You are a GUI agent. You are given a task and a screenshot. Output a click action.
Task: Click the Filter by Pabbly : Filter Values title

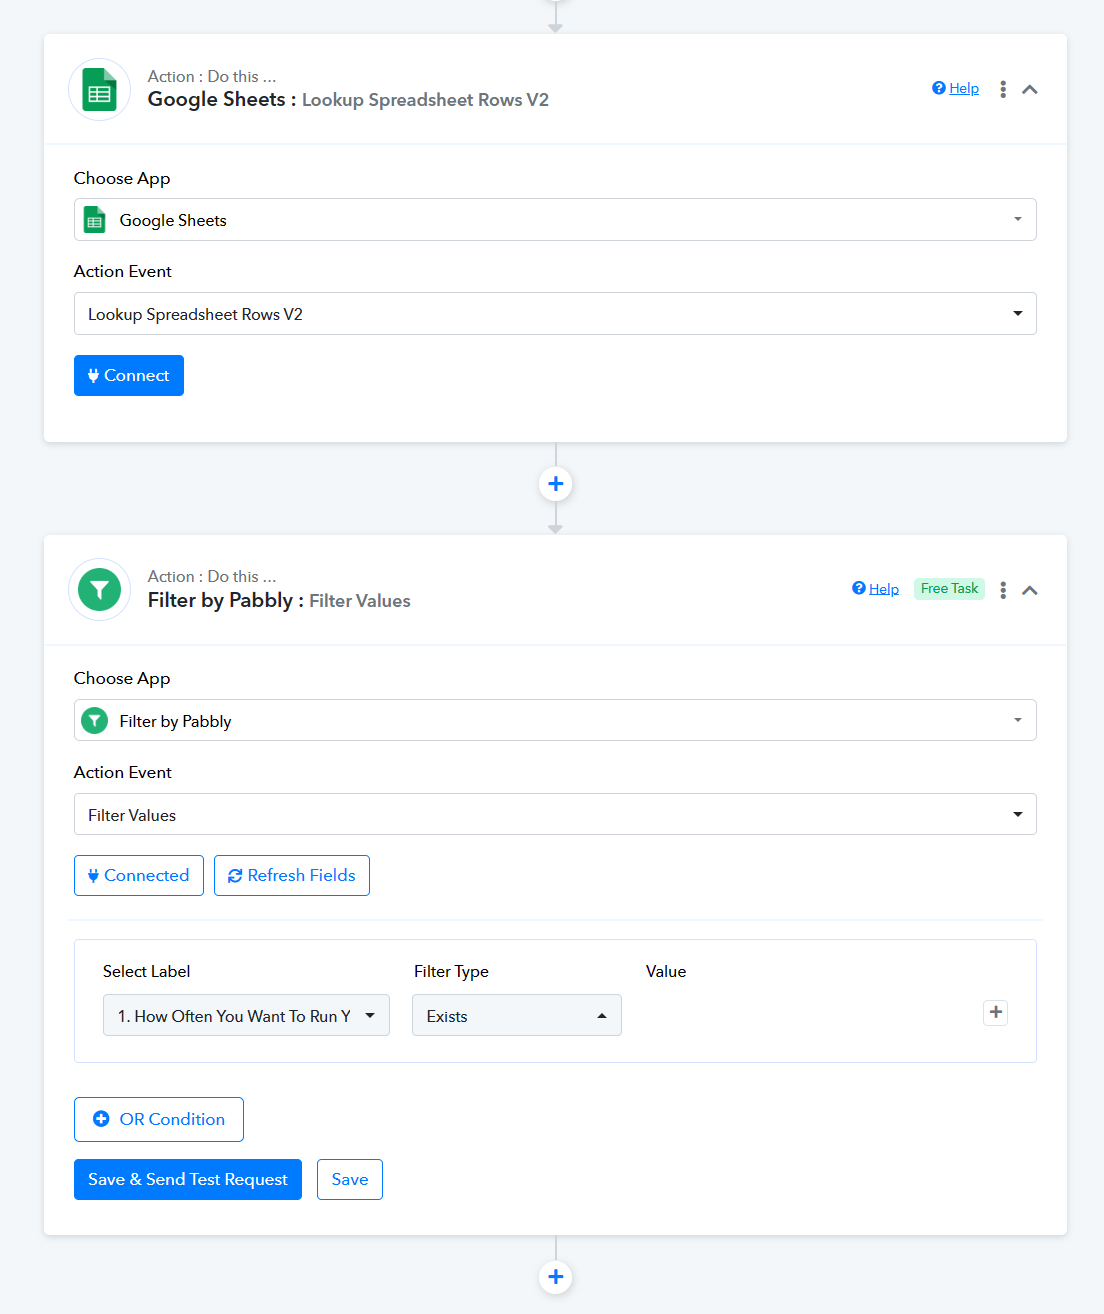(x=279, y=601)
